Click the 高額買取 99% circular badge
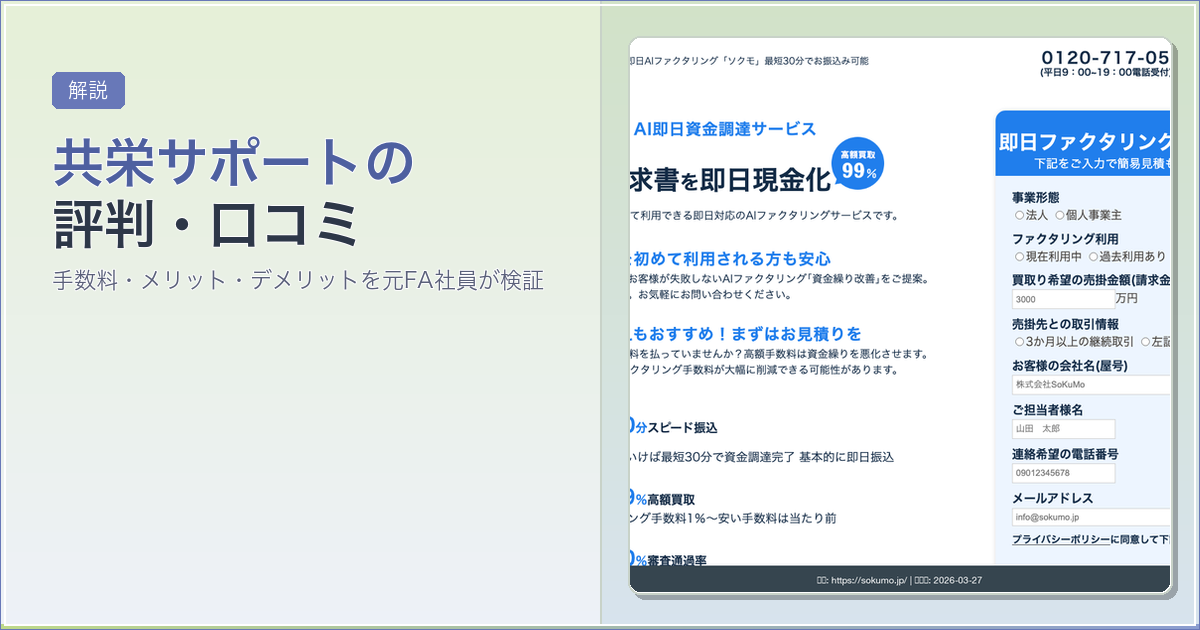The height and width of the screenshot is (630, 1200). tap(858, 163)
